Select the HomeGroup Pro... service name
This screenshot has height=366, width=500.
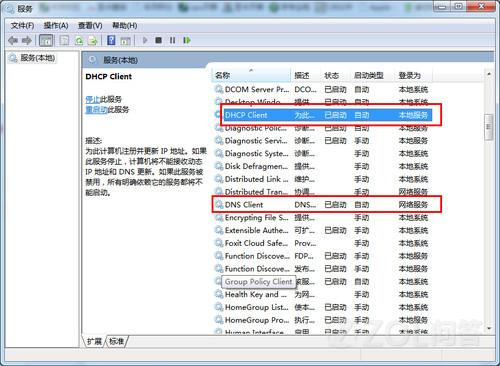[257, 320]
